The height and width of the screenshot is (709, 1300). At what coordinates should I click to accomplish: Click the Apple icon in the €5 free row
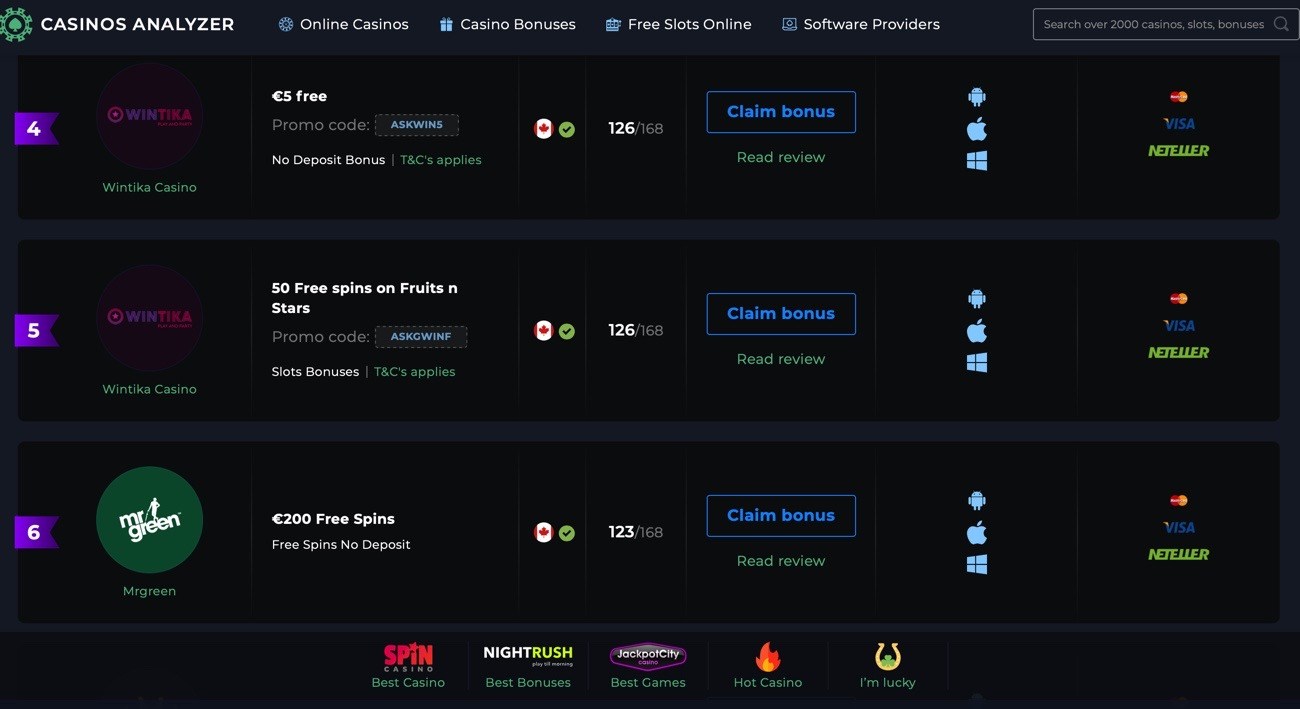click(977, 128)
